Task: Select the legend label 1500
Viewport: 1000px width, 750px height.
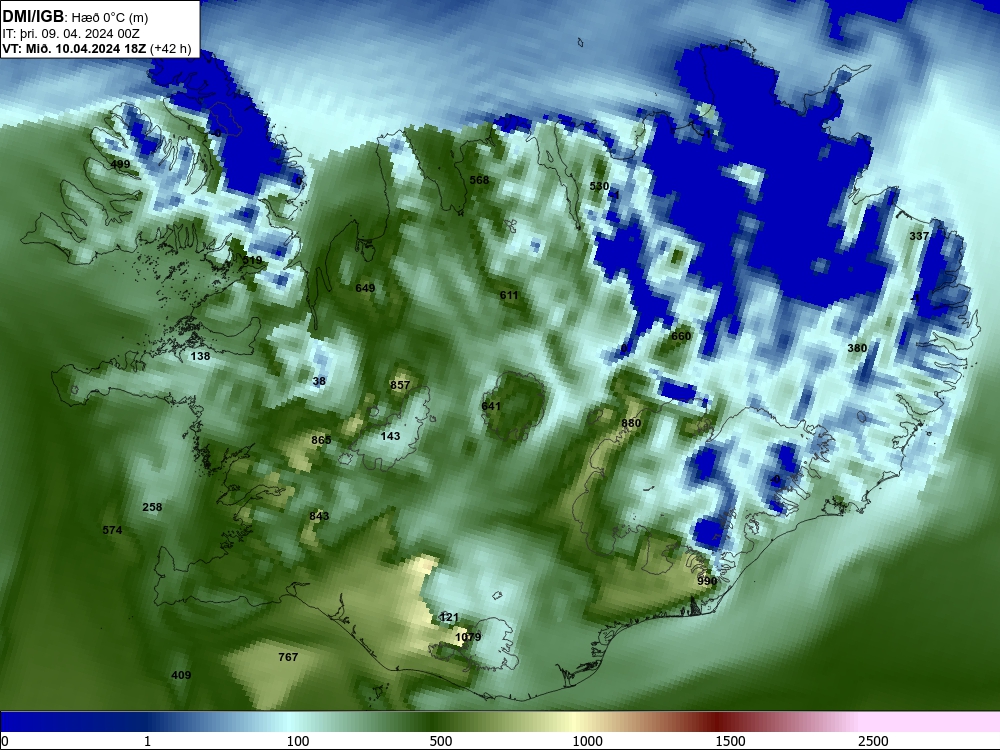Action: 730,741
